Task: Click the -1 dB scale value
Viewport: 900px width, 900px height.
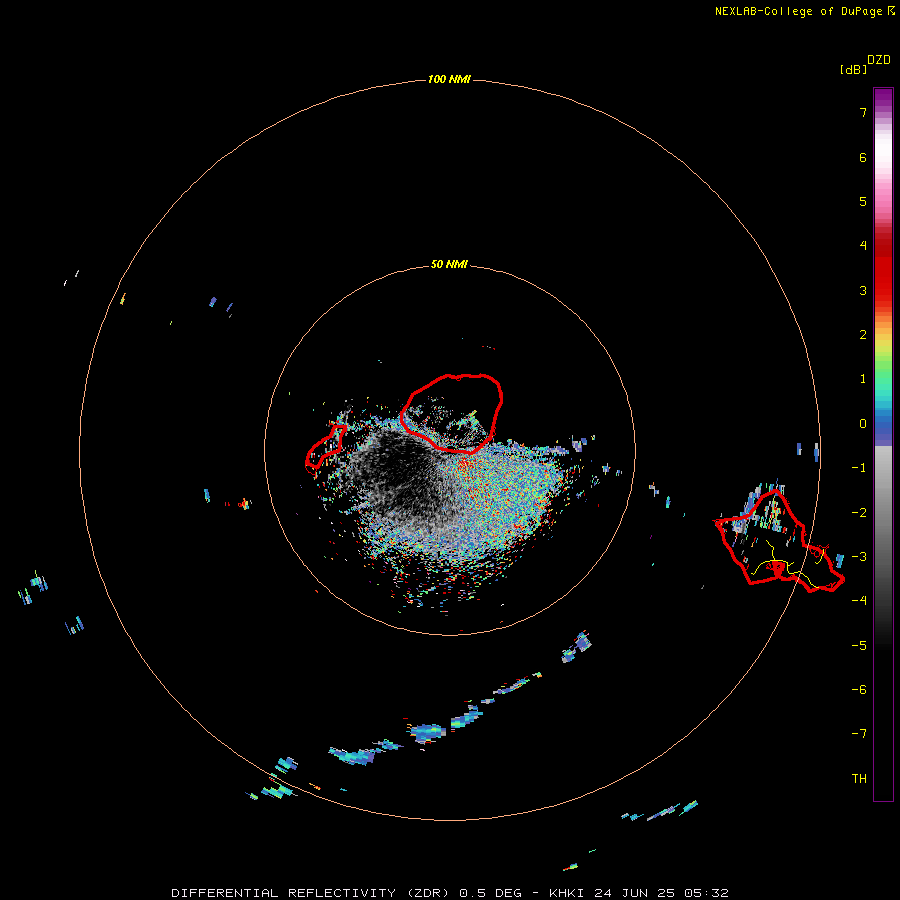Action: click(859, 468)
